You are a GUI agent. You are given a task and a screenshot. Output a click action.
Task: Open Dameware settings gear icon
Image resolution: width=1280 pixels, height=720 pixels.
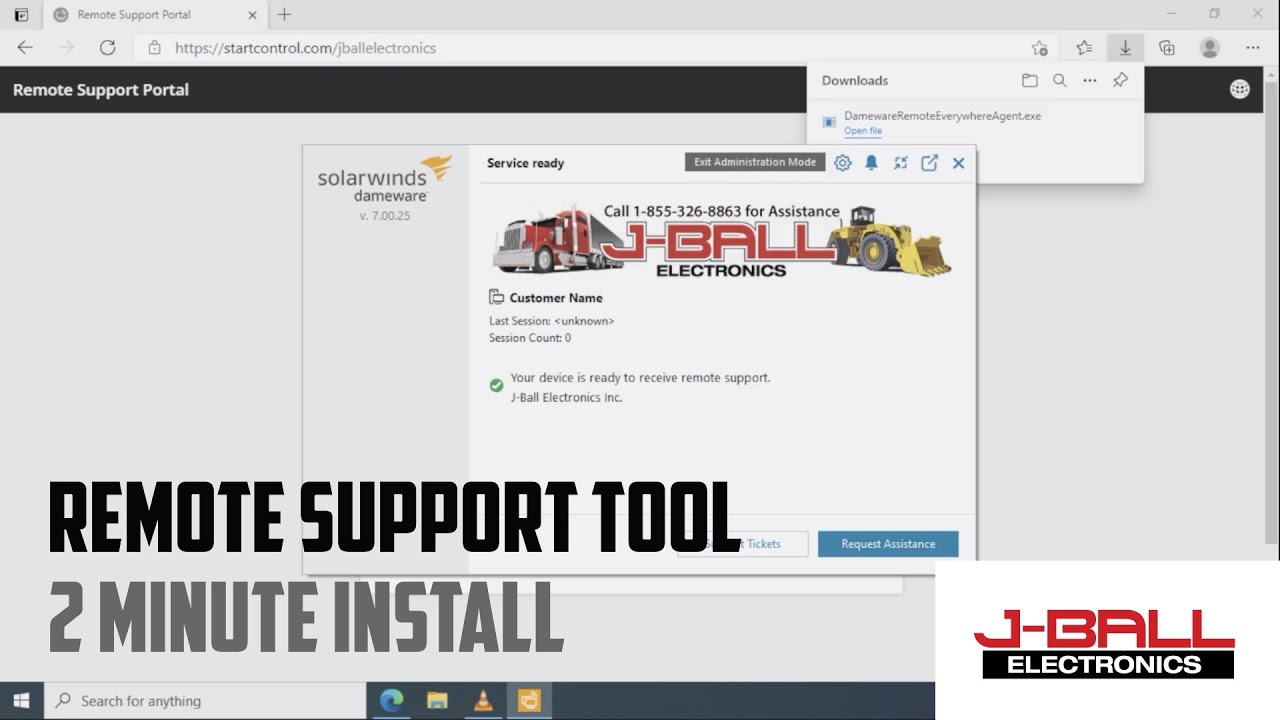pyautogui.click(x=843, y=163)
